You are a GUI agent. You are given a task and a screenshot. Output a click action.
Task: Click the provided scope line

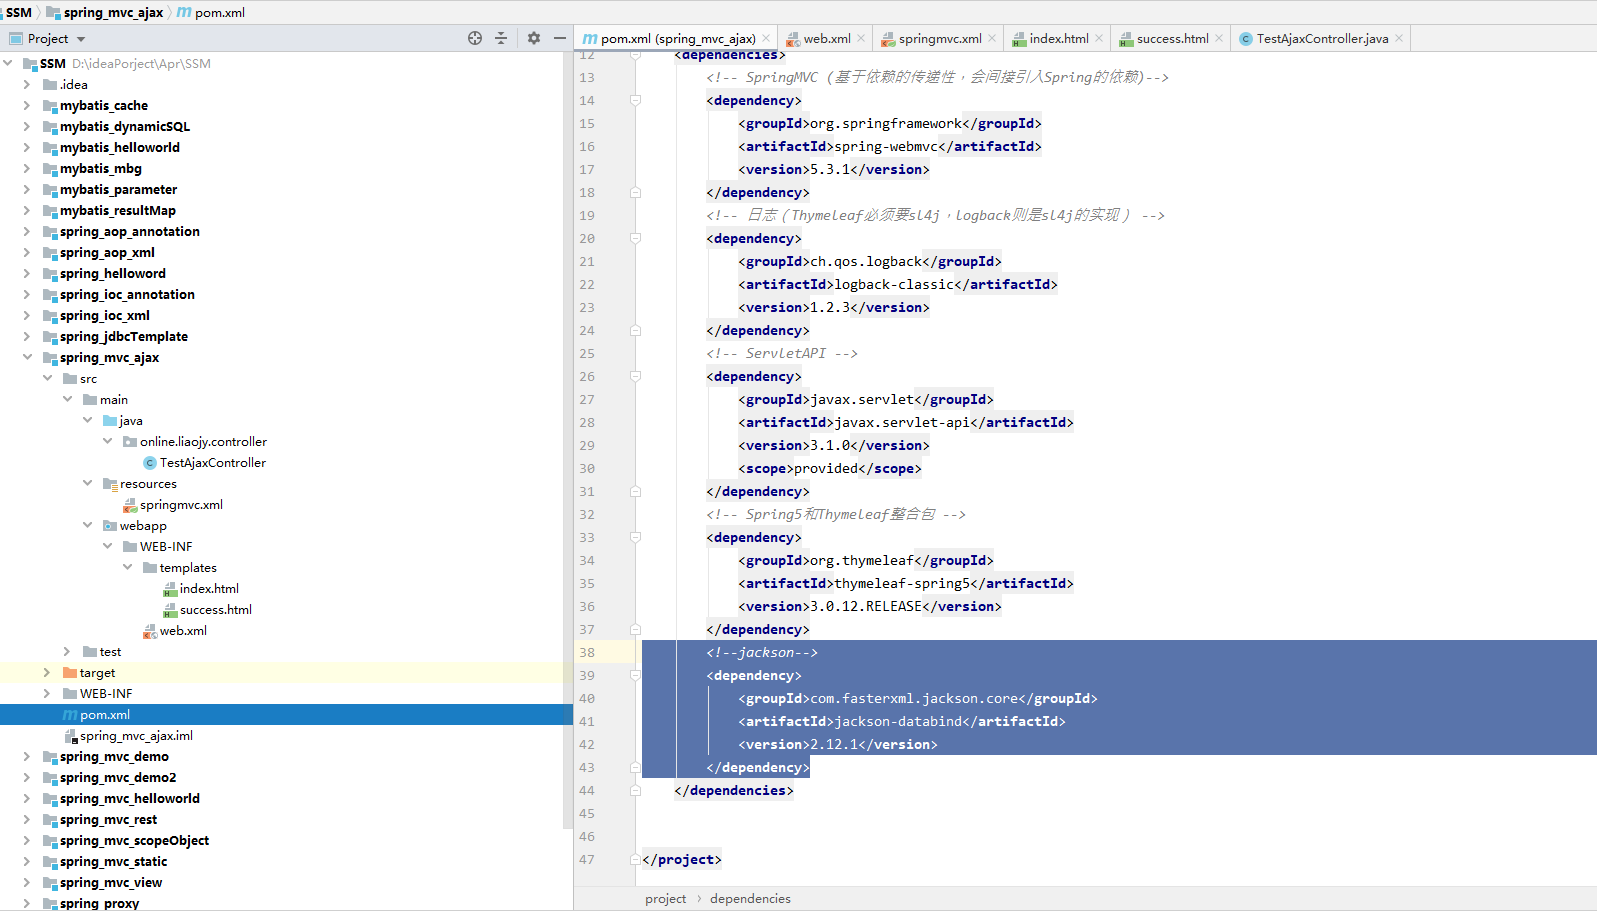tap(830, 468)
